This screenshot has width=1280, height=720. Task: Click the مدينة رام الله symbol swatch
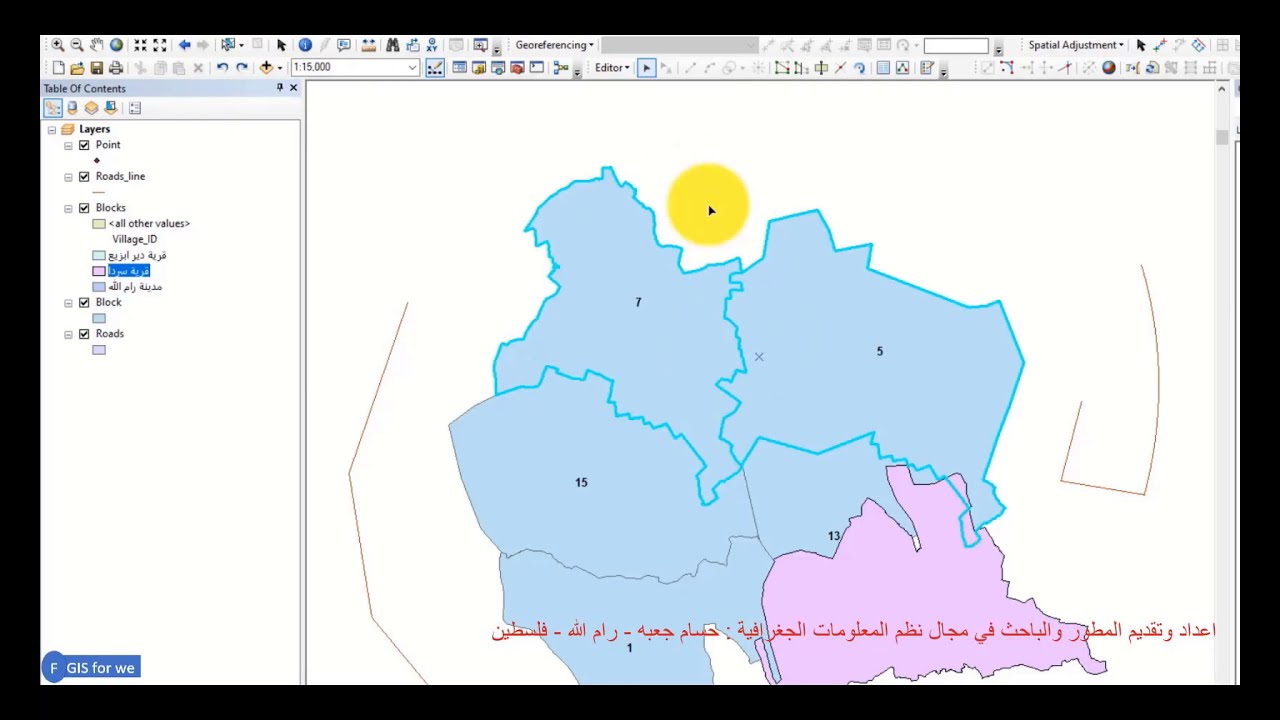[99, 287]
